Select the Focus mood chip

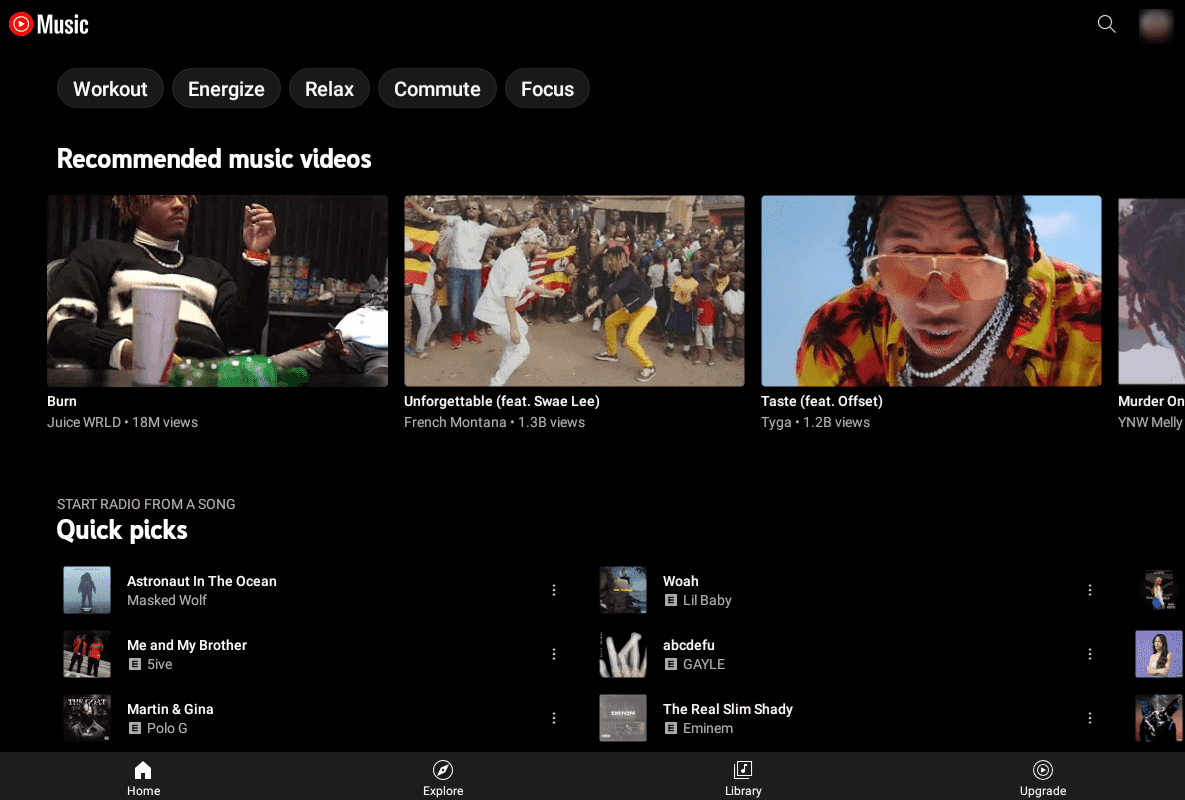pyautogui.click(x=547, y=88)
